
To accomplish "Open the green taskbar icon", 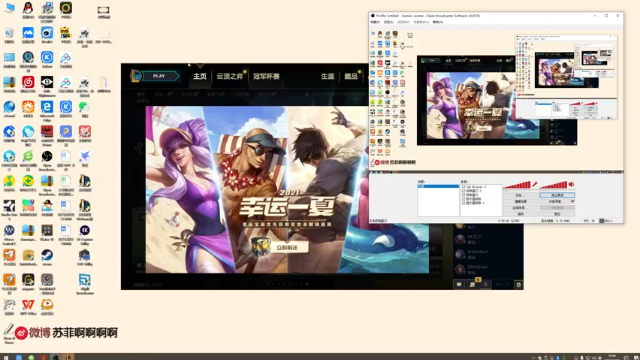I will pyautogui.click(x=31, y=357).
